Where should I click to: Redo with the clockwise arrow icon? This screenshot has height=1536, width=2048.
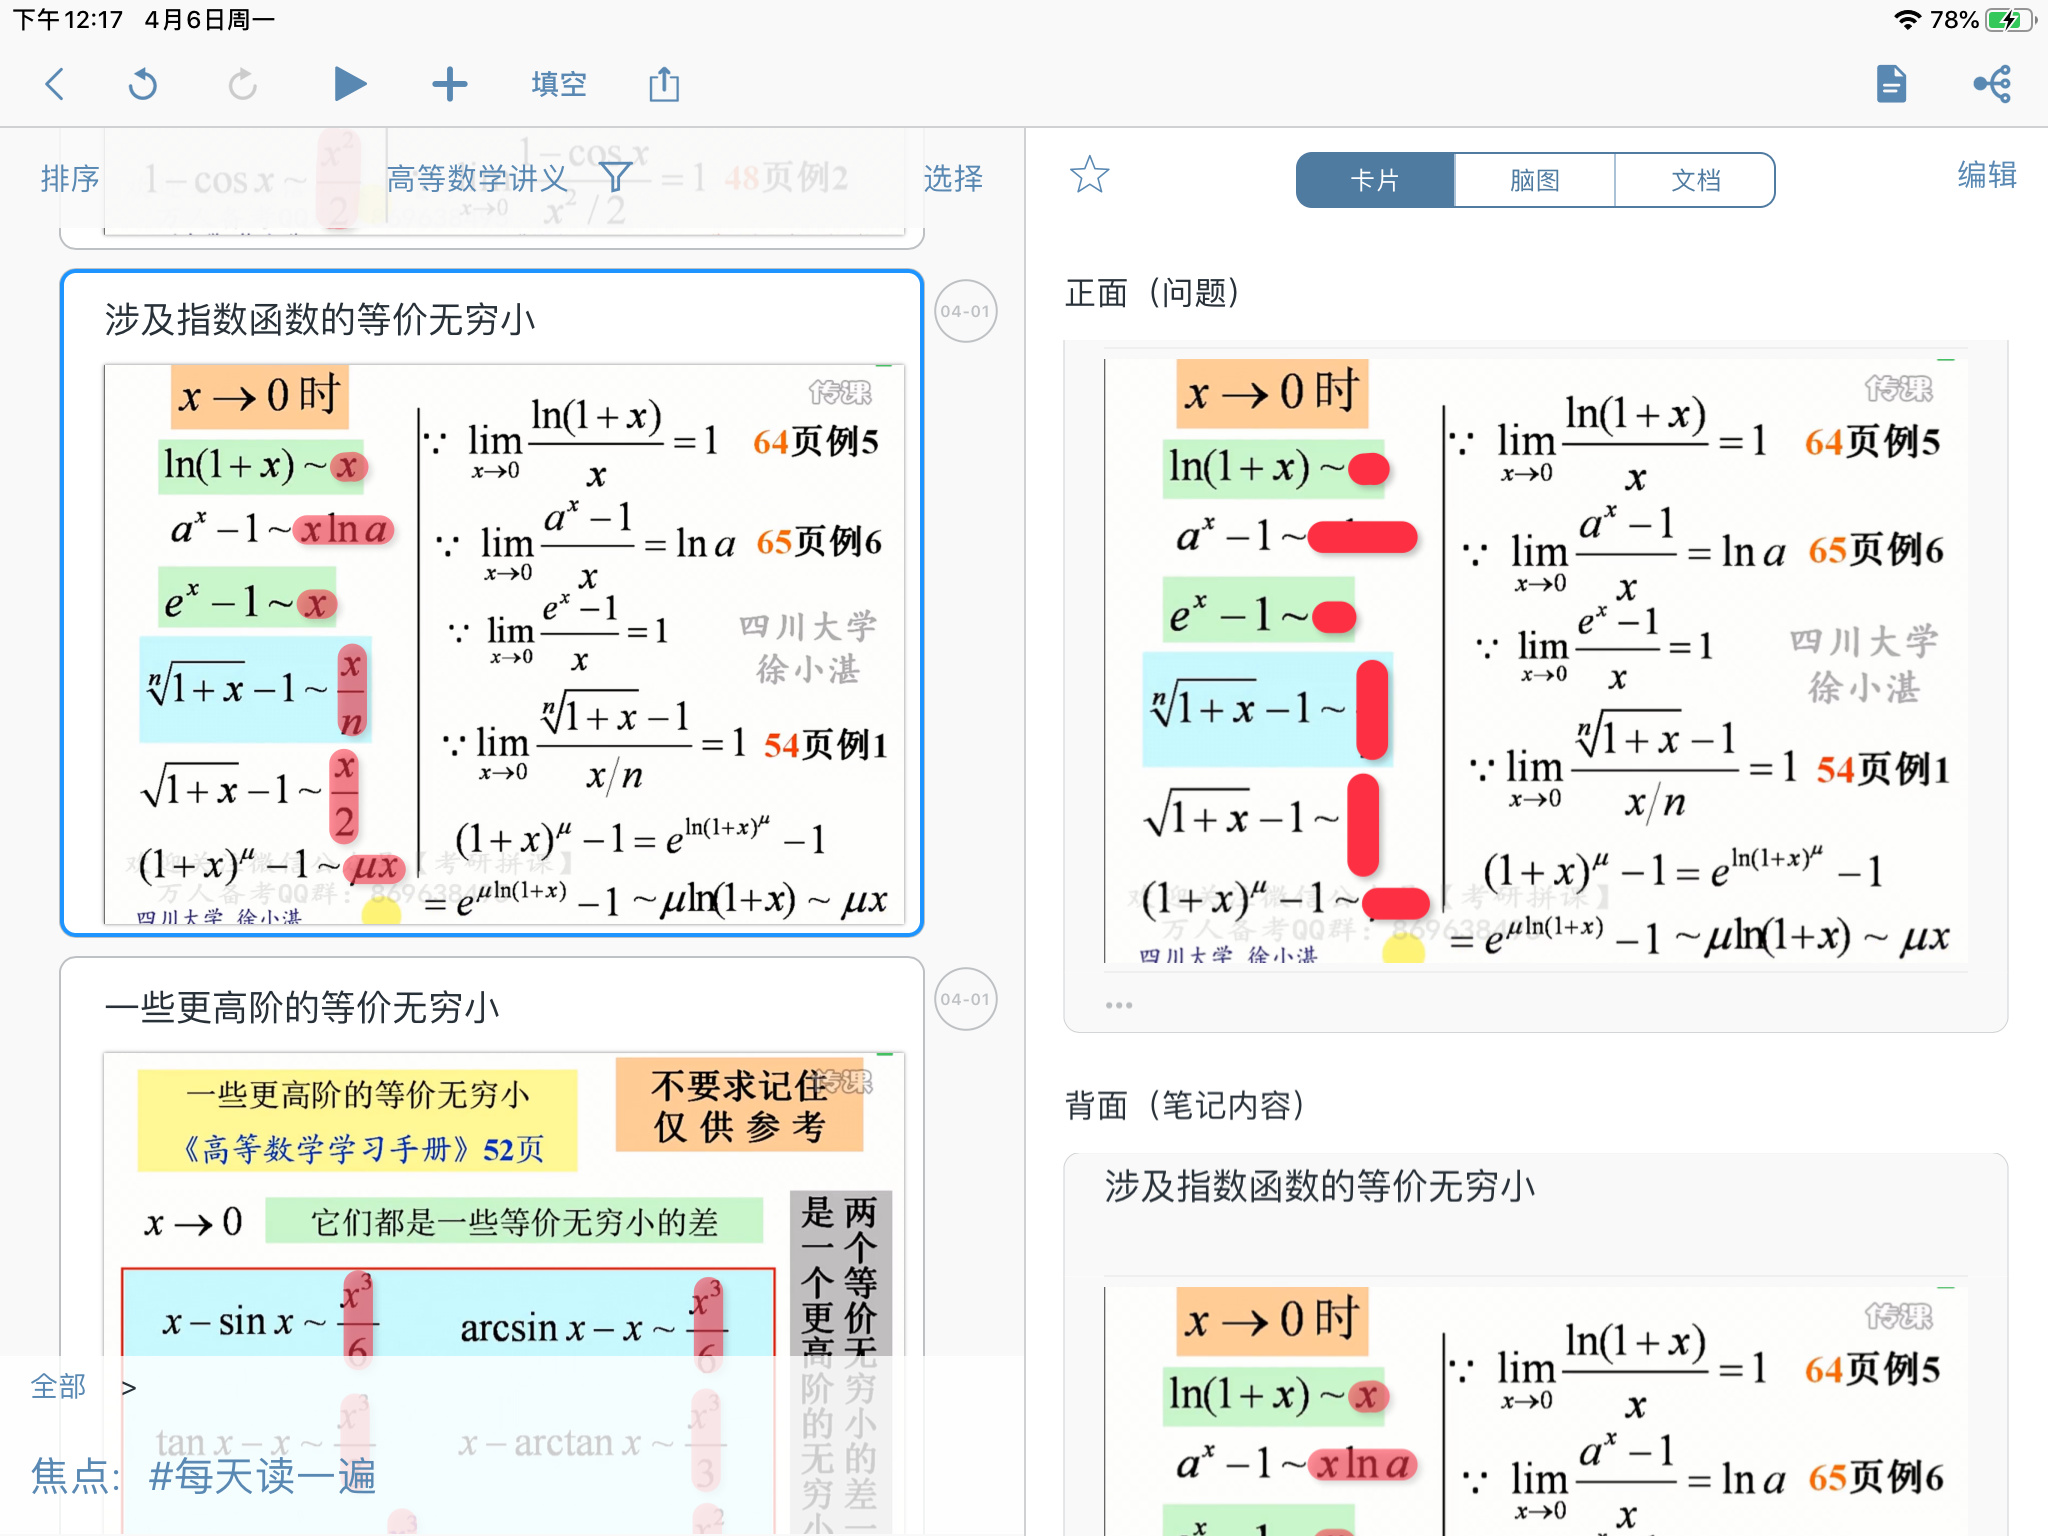tap(243, 84)
